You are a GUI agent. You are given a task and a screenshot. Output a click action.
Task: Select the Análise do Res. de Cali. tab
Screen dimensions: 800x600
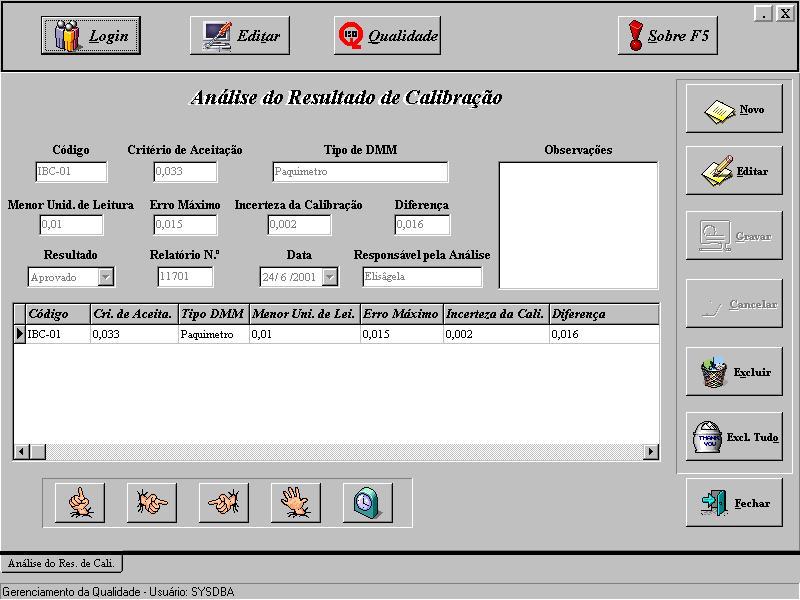[x=61, y=564]
